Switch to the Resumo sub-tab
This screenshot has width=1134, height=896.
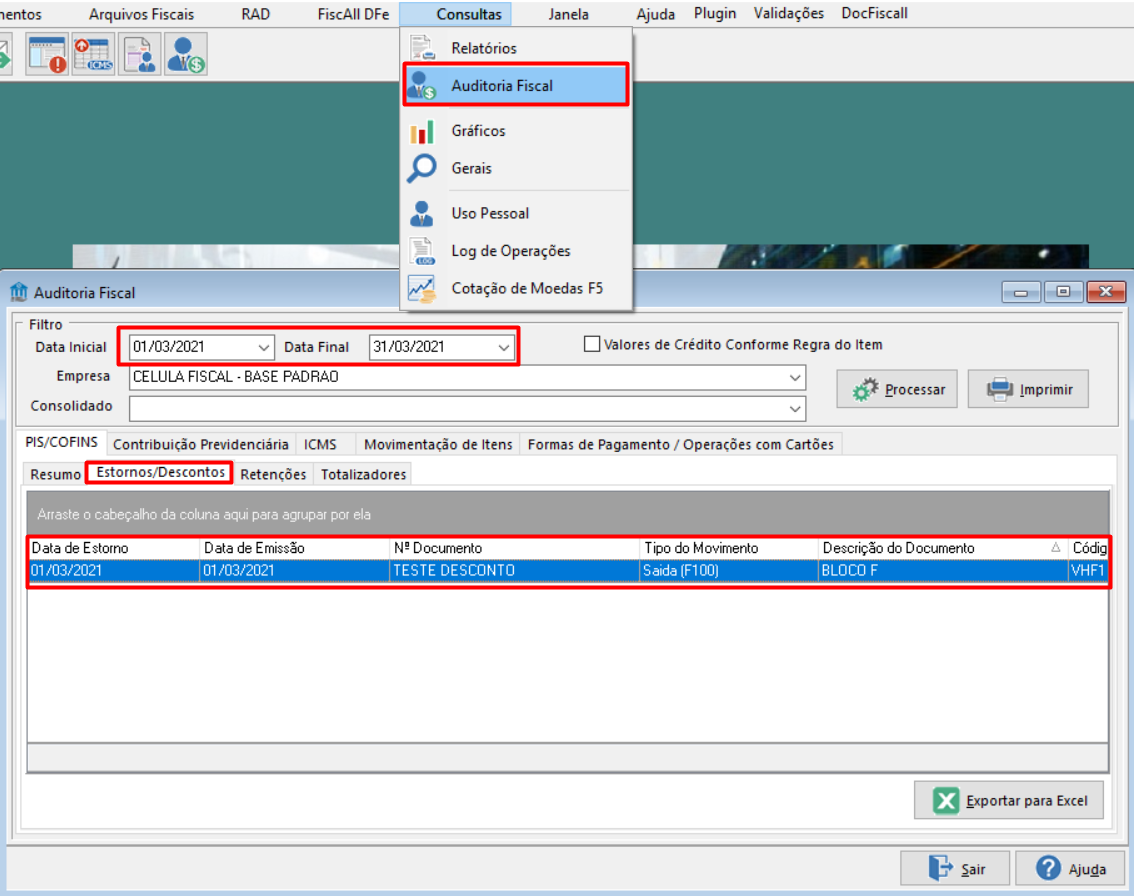click(55, 474)
